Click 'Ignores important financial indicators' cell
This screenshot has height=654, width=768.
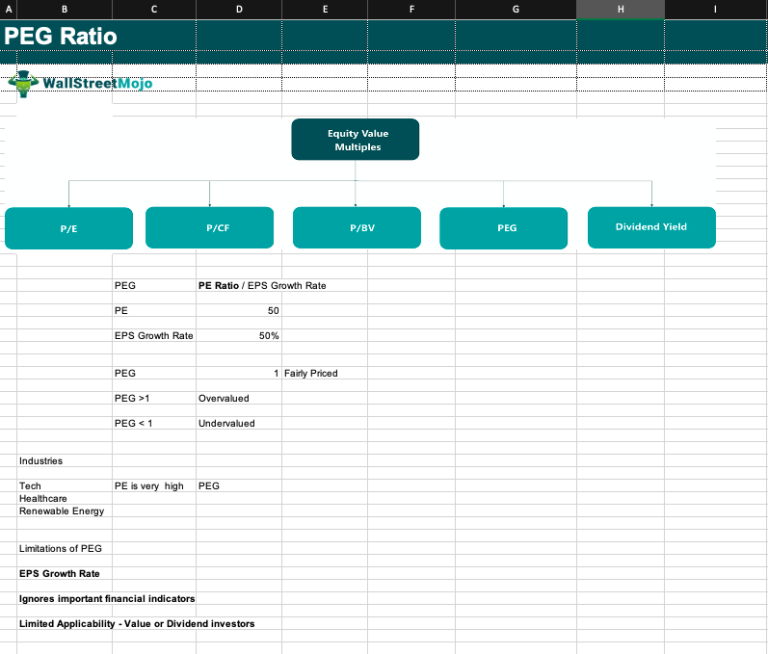pyautogui.click(x=107, y=599)
